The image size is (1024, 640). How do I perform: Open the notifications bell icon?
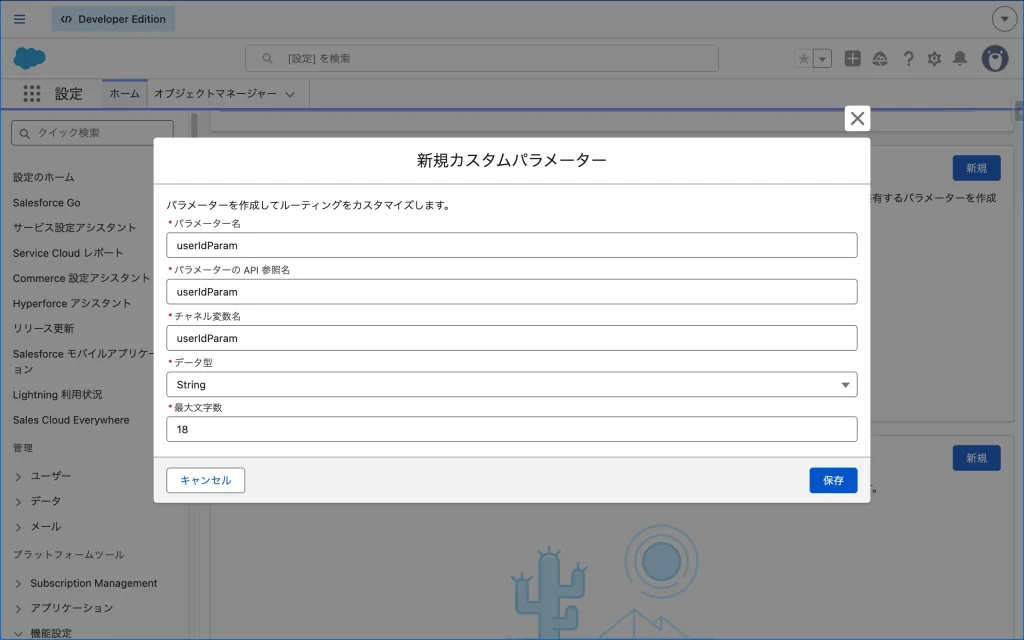(x=960, y=59)
